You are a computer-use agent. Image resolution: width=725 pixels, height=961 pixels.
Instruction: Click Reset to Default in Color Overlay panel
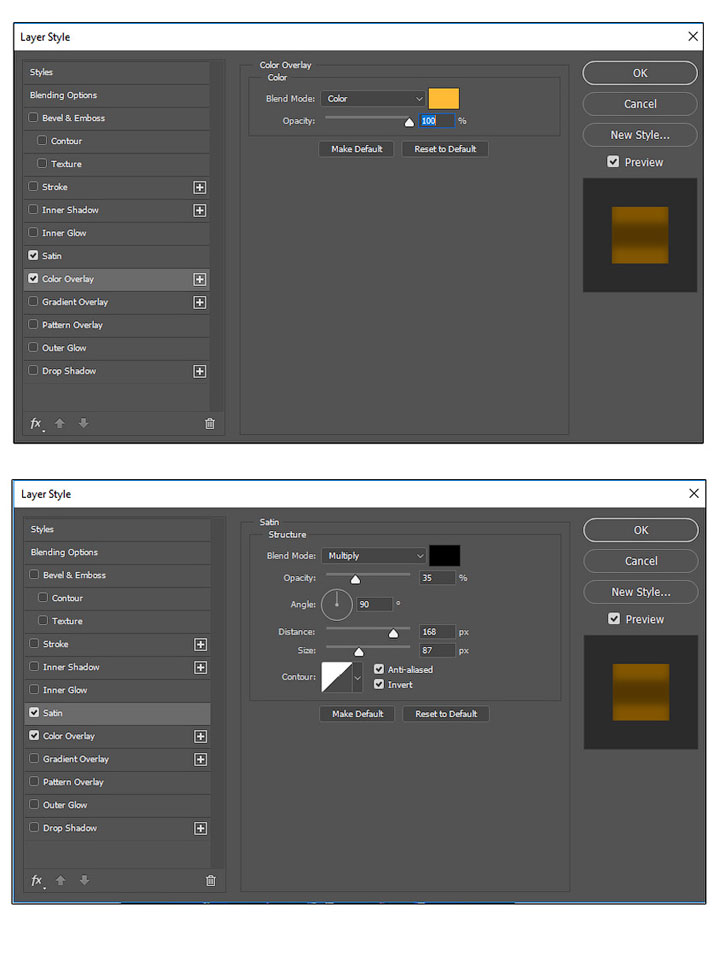coord(445,149)
